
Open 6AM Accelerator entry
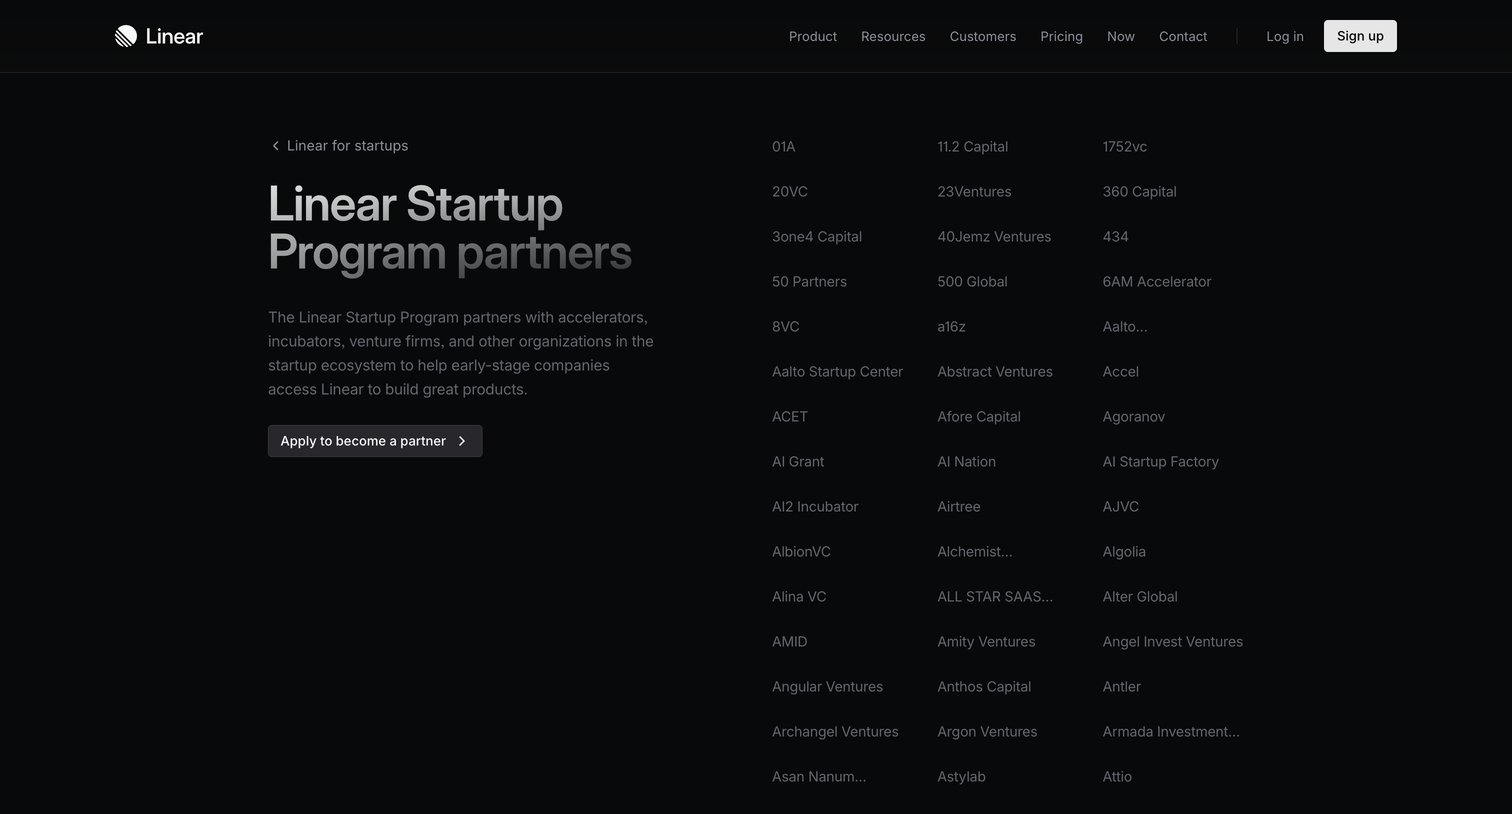(1157, 282)
